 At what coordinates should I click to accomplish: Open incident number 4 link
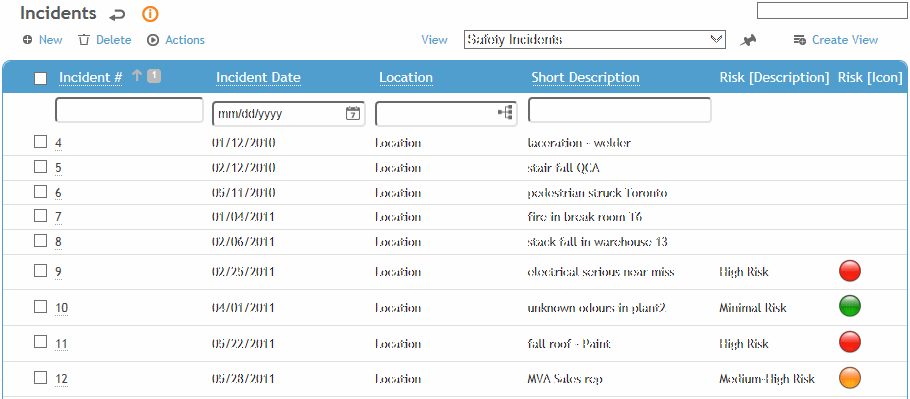click(58, 144)
